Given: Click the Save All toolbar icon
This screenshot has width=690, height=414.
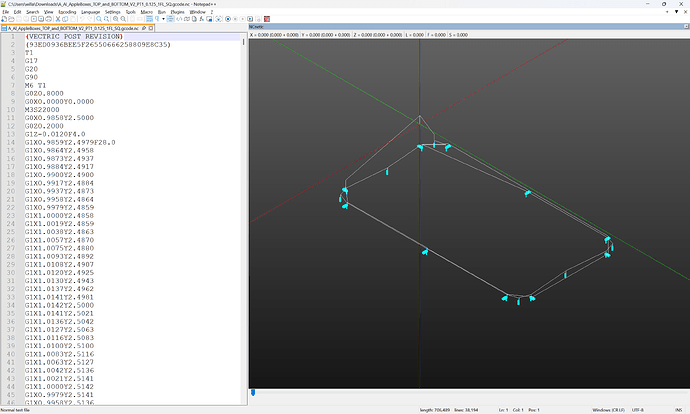Looking at the screenshot, I should point(26,19).
